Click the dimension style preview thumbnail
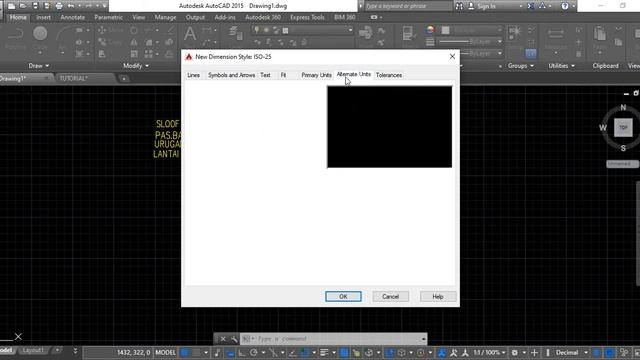The height and width of the screenshot is (360, 640). [389, 127]
